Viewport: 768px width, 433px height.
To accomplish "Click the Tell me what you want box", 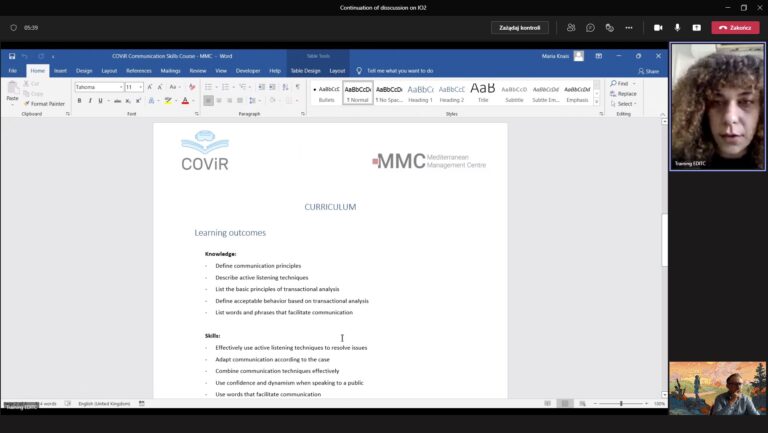I will (x=399, y=71).
